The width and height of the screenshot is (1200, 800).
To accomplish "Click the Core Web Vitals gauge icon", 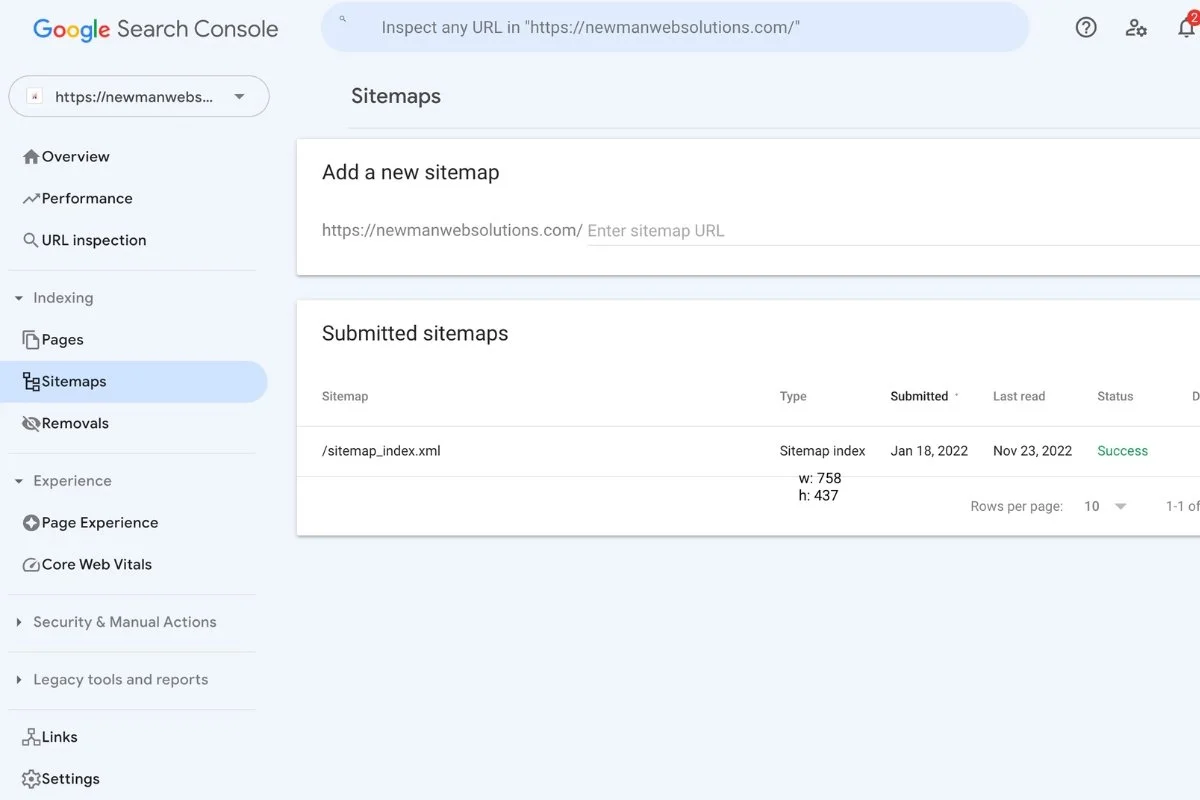I will 31,565.
